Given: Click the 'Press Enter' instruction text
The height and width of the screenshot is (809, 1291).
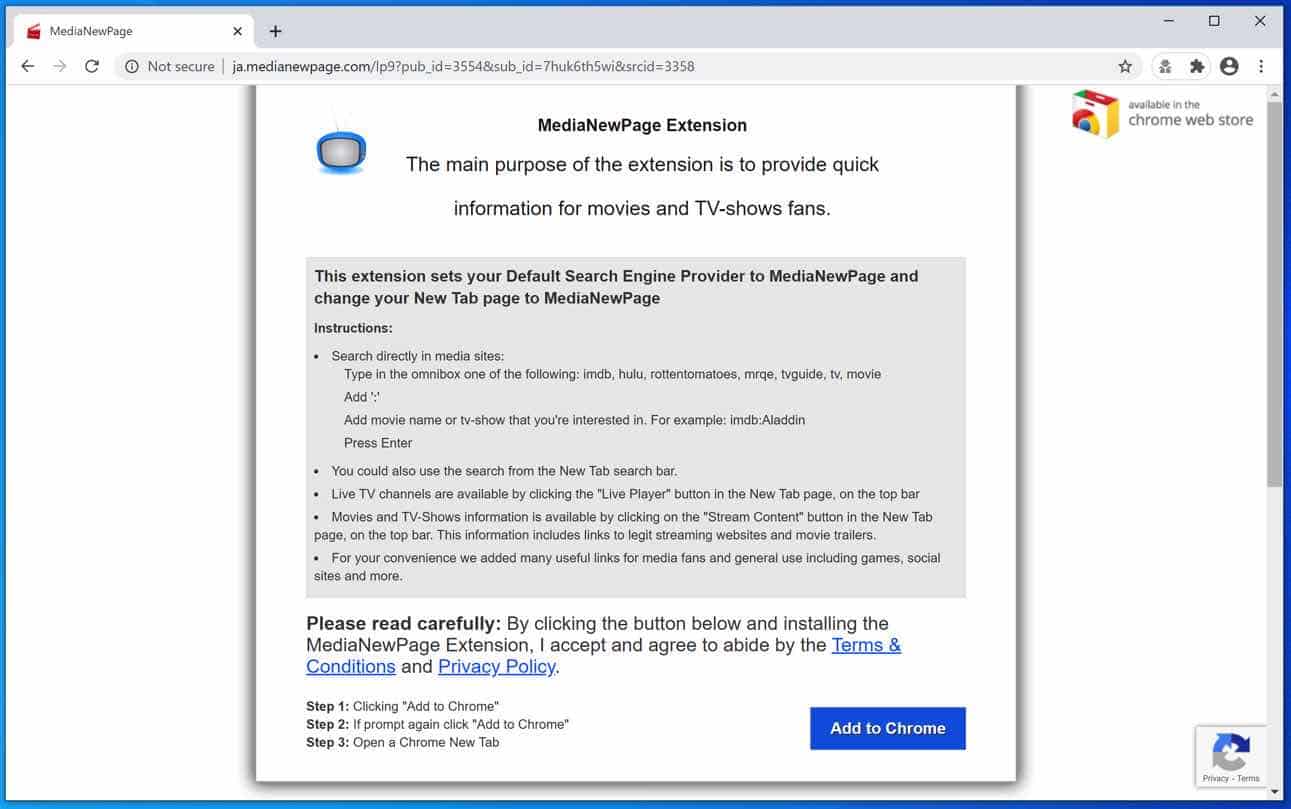Looking at the screenshot, I should 378,443.
